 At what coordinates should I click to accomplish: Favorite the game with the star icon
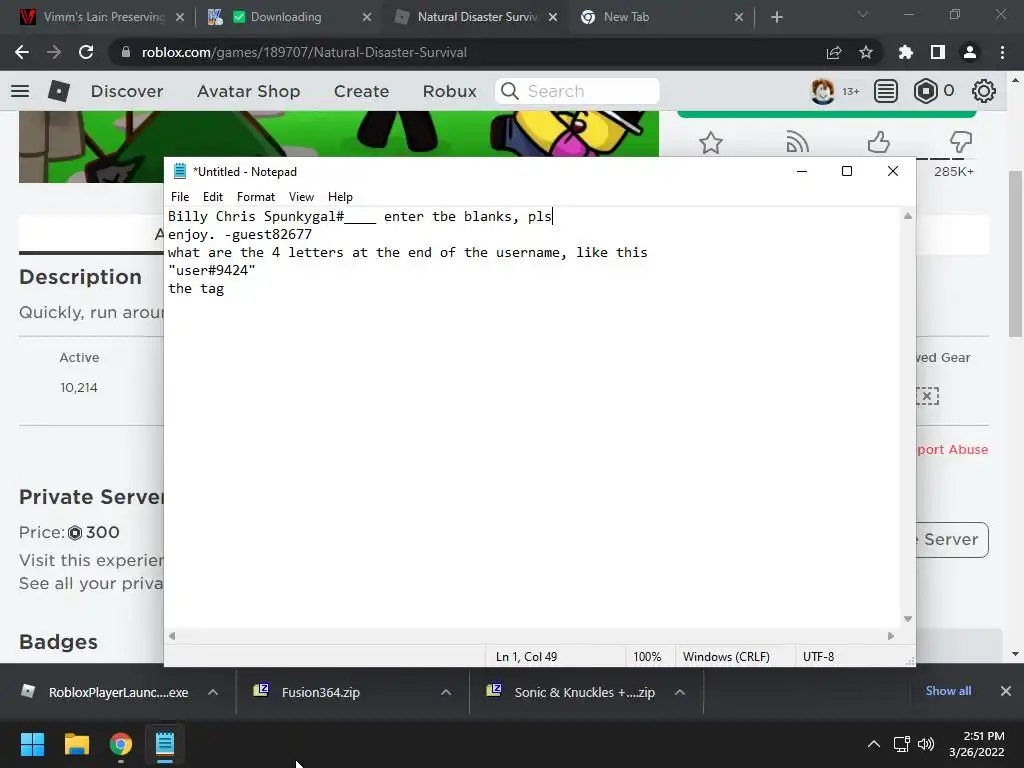711,142
